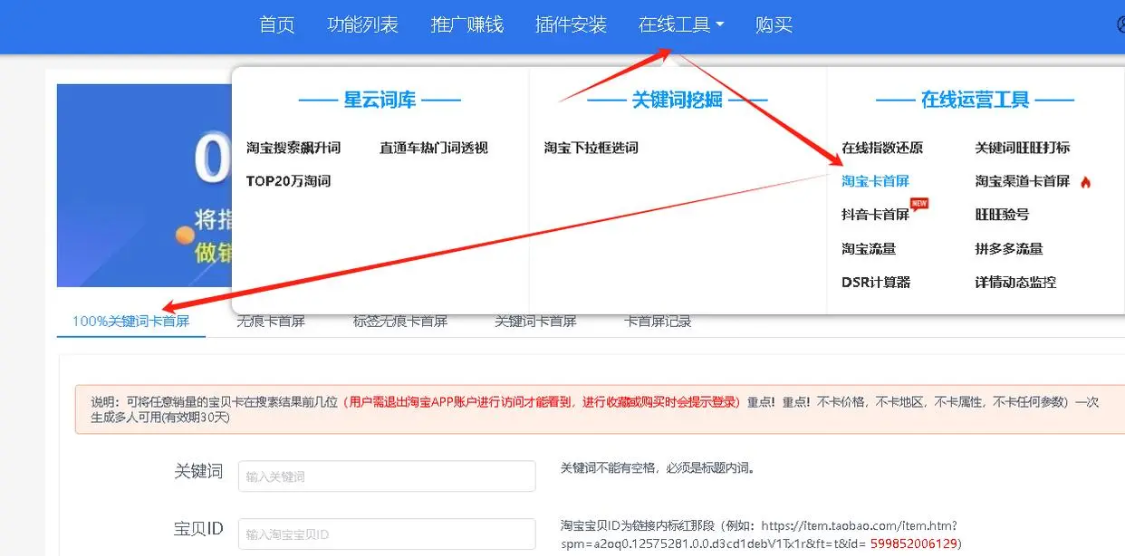Open 淘宝下拉框选词 tool
This screenshot has height=556, width=1125.
coord(591,149)
